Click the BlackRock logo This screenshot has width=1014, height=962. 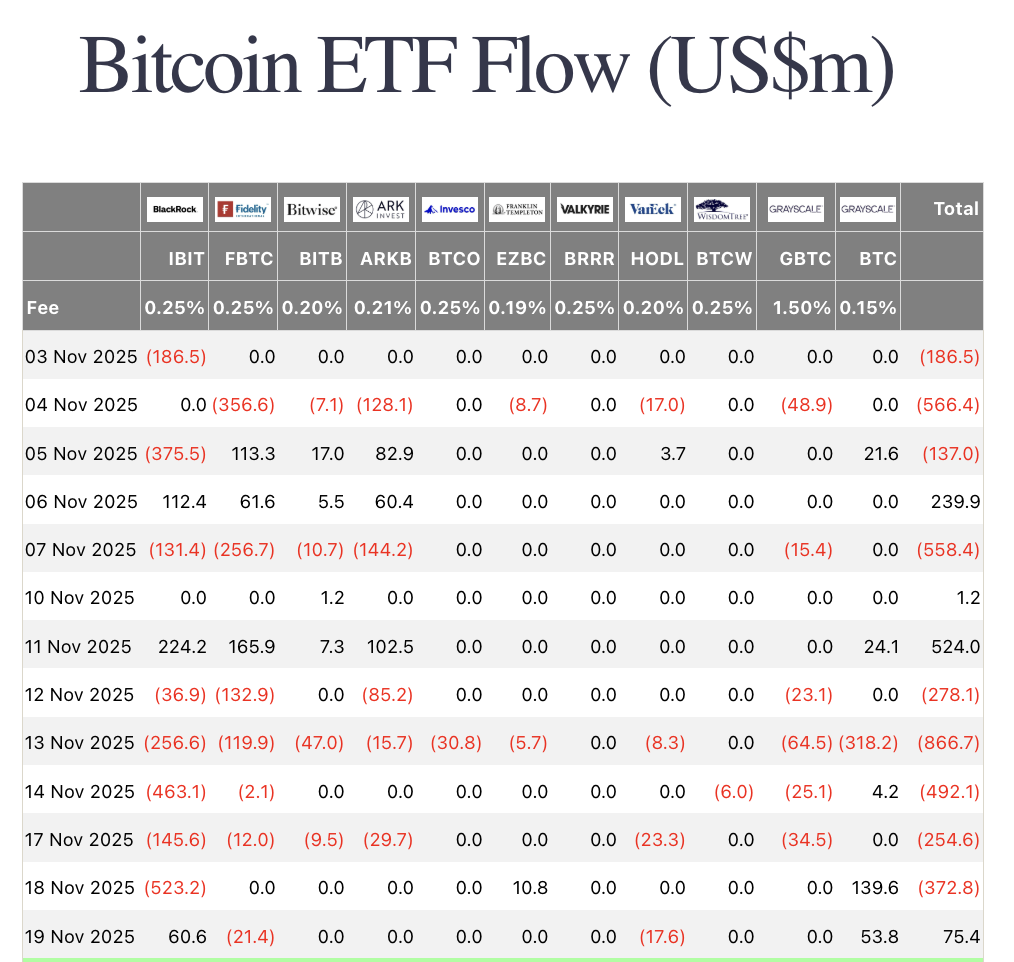[175, 209]
